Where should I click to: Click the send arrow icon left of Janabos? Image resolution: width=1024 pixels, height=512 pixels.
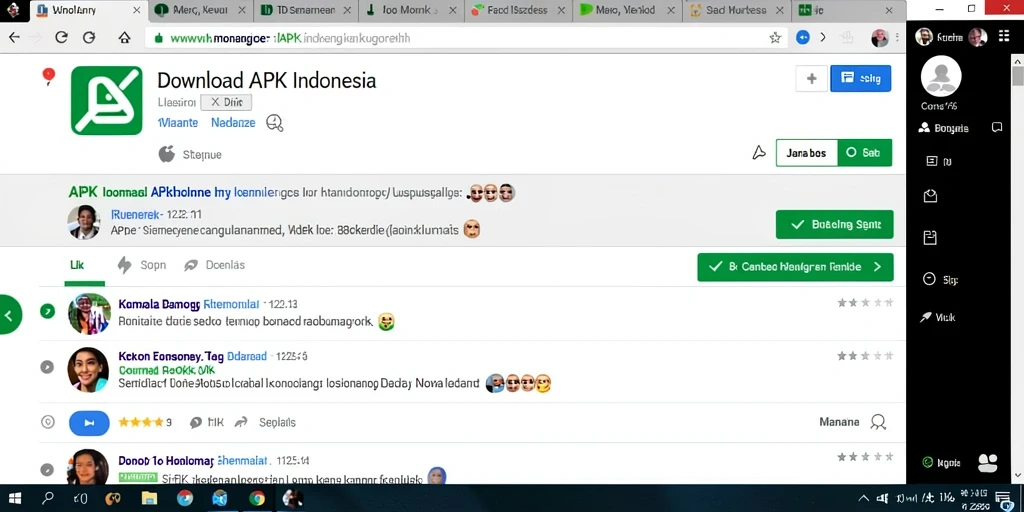(758, 153)
